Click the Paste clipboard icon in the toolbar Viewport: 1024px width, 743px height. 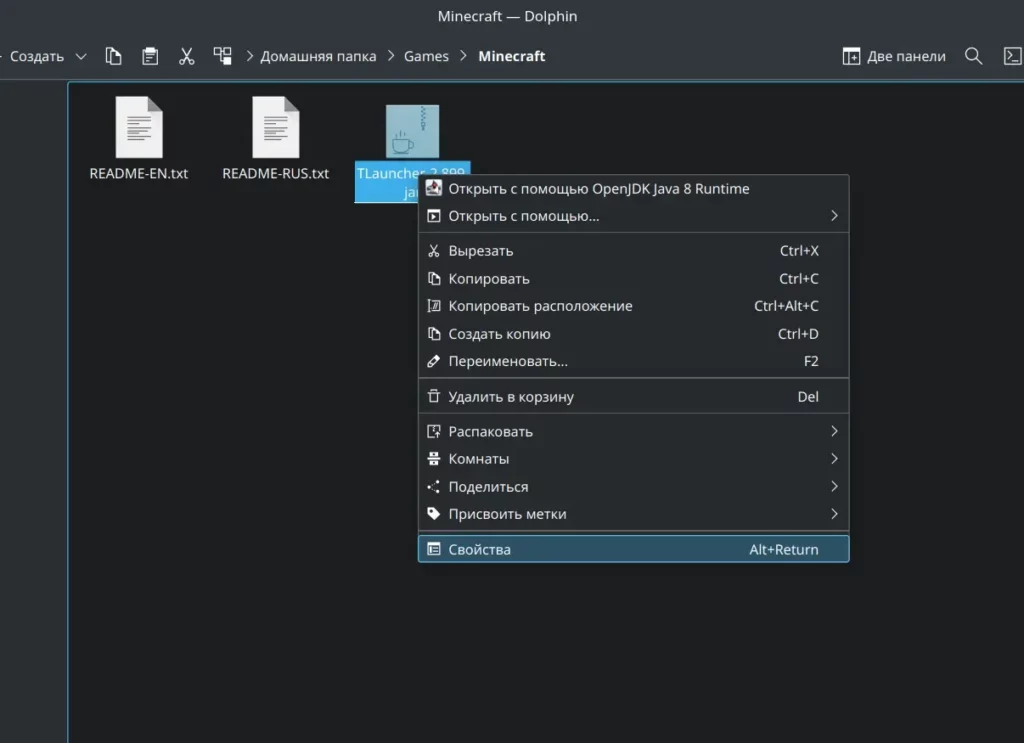150,56
